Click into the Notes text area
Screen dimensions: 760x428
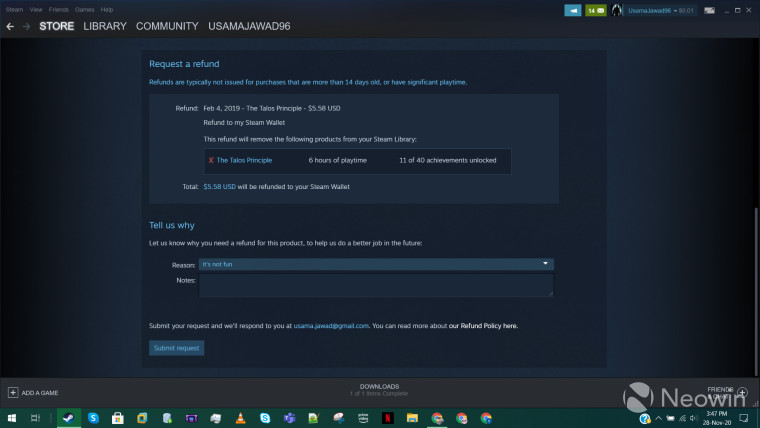click(376, 285)
